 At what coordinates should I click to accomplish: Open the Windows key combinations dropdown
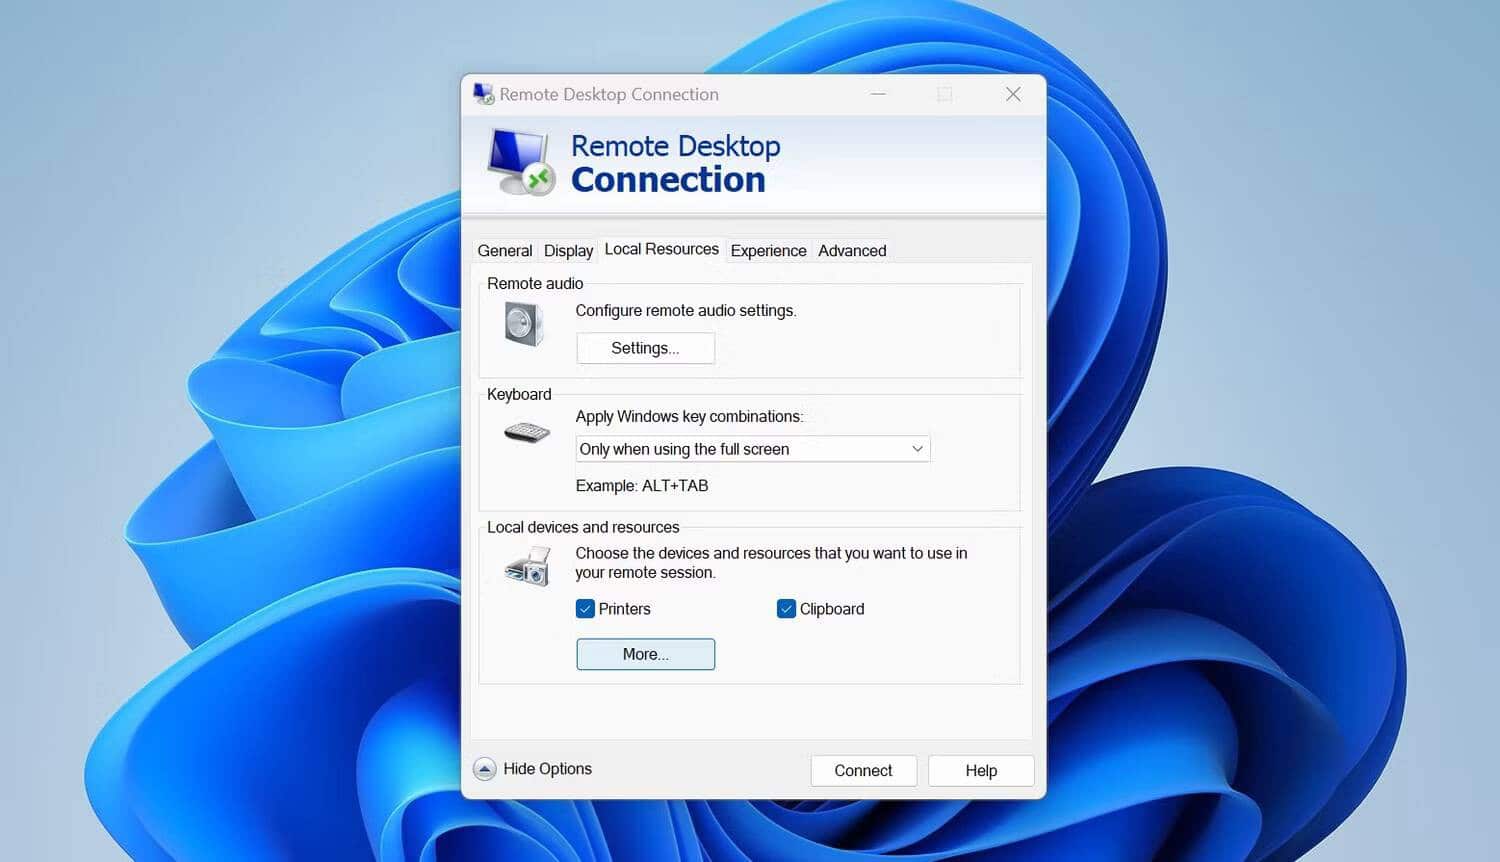[x=752, y=449]
